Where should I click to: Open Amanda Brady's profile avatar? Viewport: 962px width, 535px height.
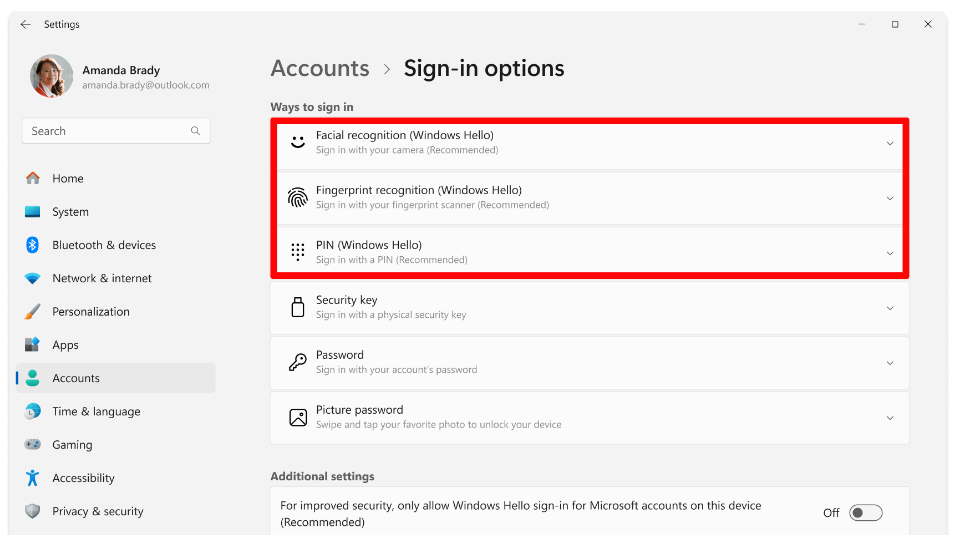pyautogui.click(x=52, y=76)
